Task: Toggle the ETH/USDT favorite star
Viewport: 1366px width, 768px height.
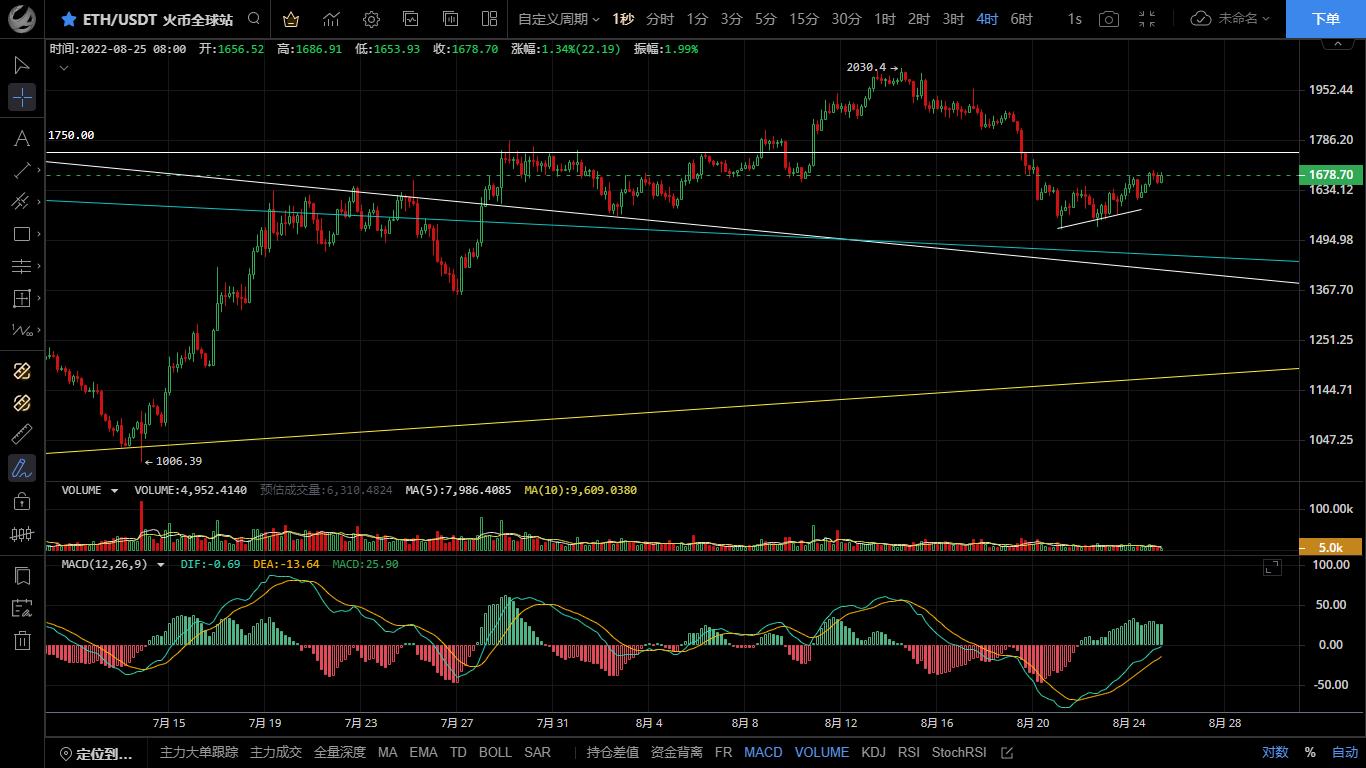Action: click(x=68, y=19)
